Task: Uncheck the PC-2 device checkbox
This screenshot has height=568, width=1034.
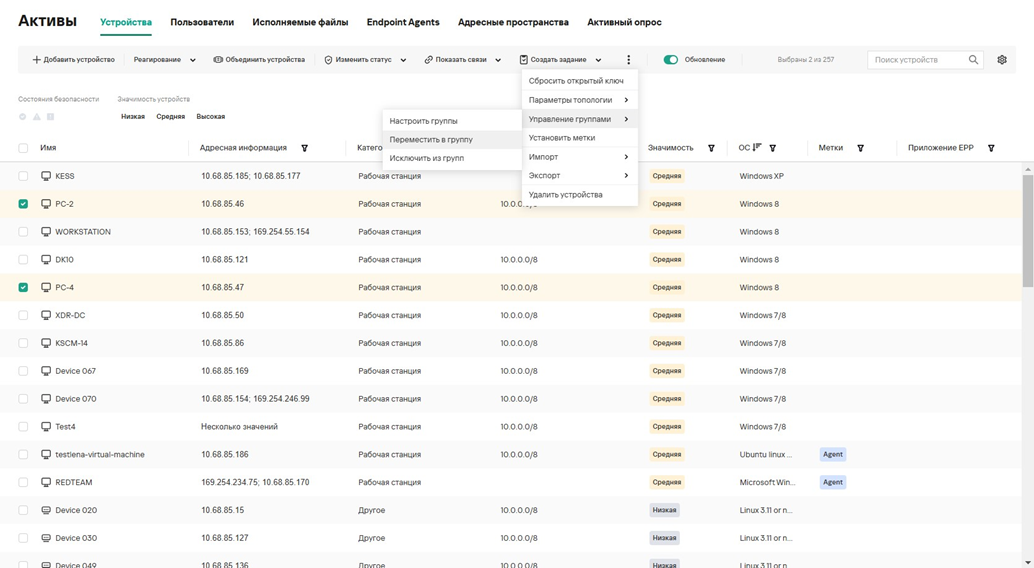Action: [x=23, y=204]
